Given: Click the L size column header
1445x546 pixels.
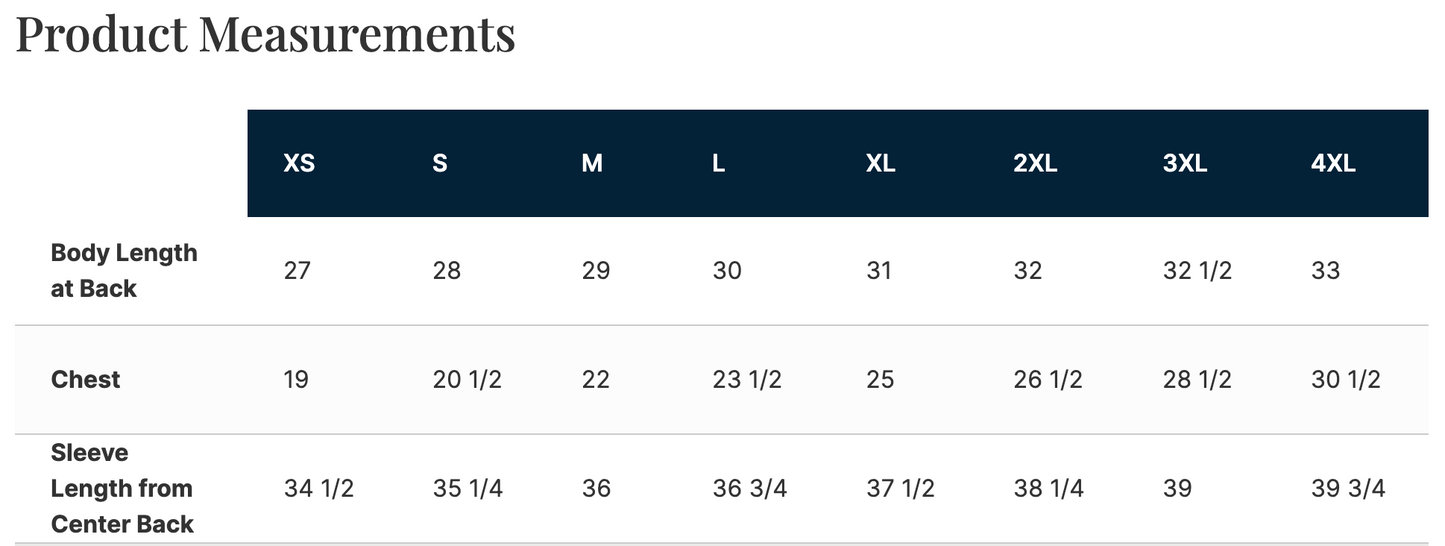Looking at the screenshot, I should pos(718,164).
